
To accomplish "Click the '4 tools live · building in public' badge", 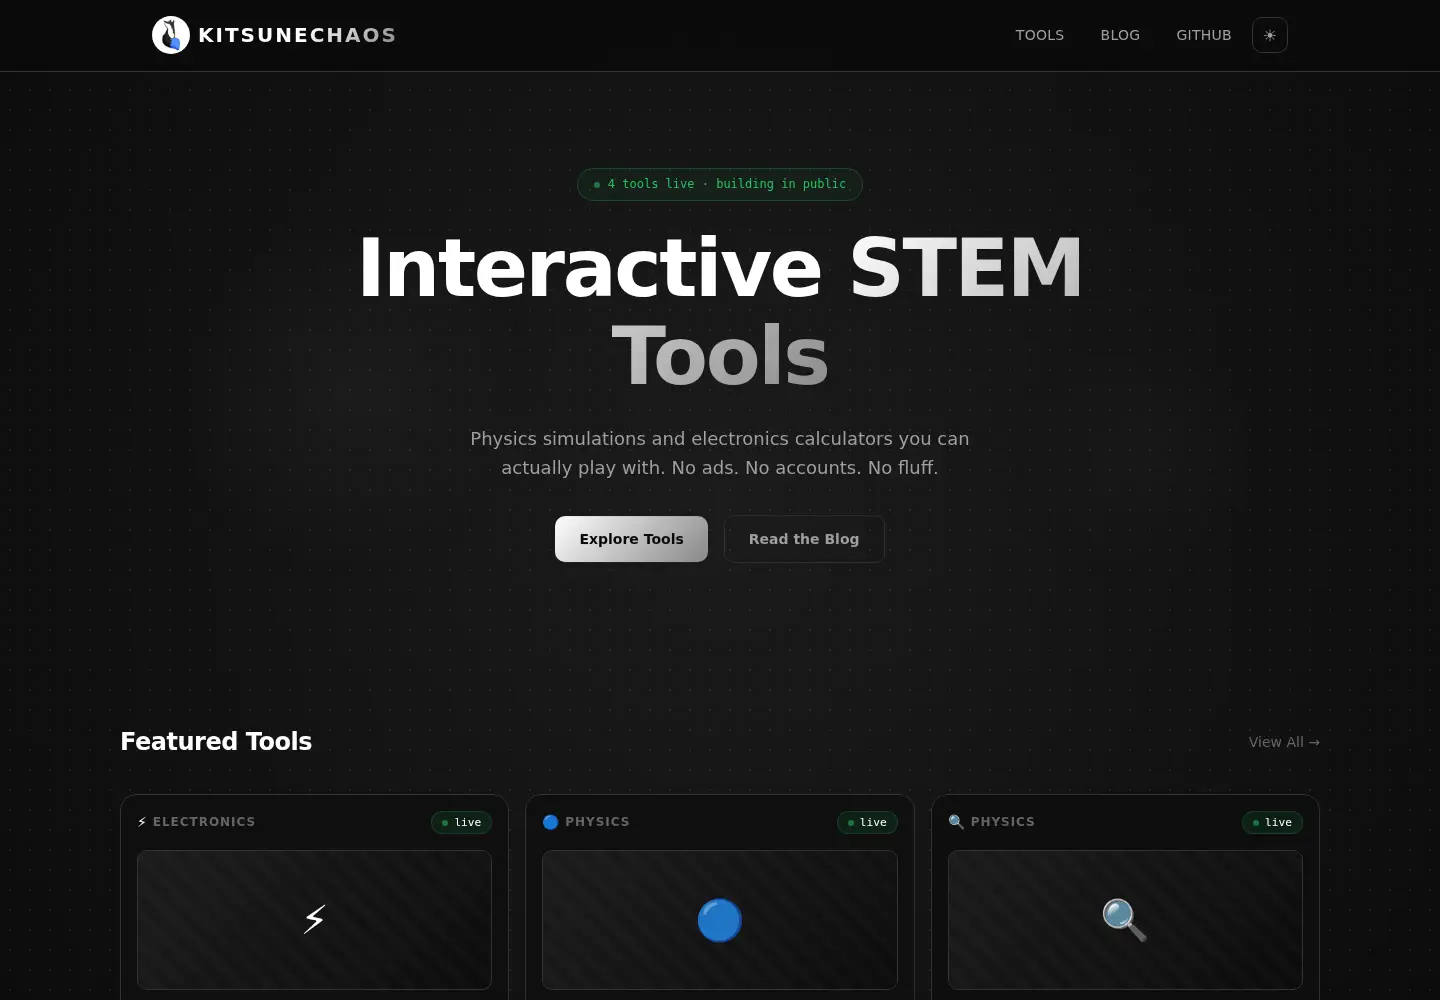I will coord(720,184).
